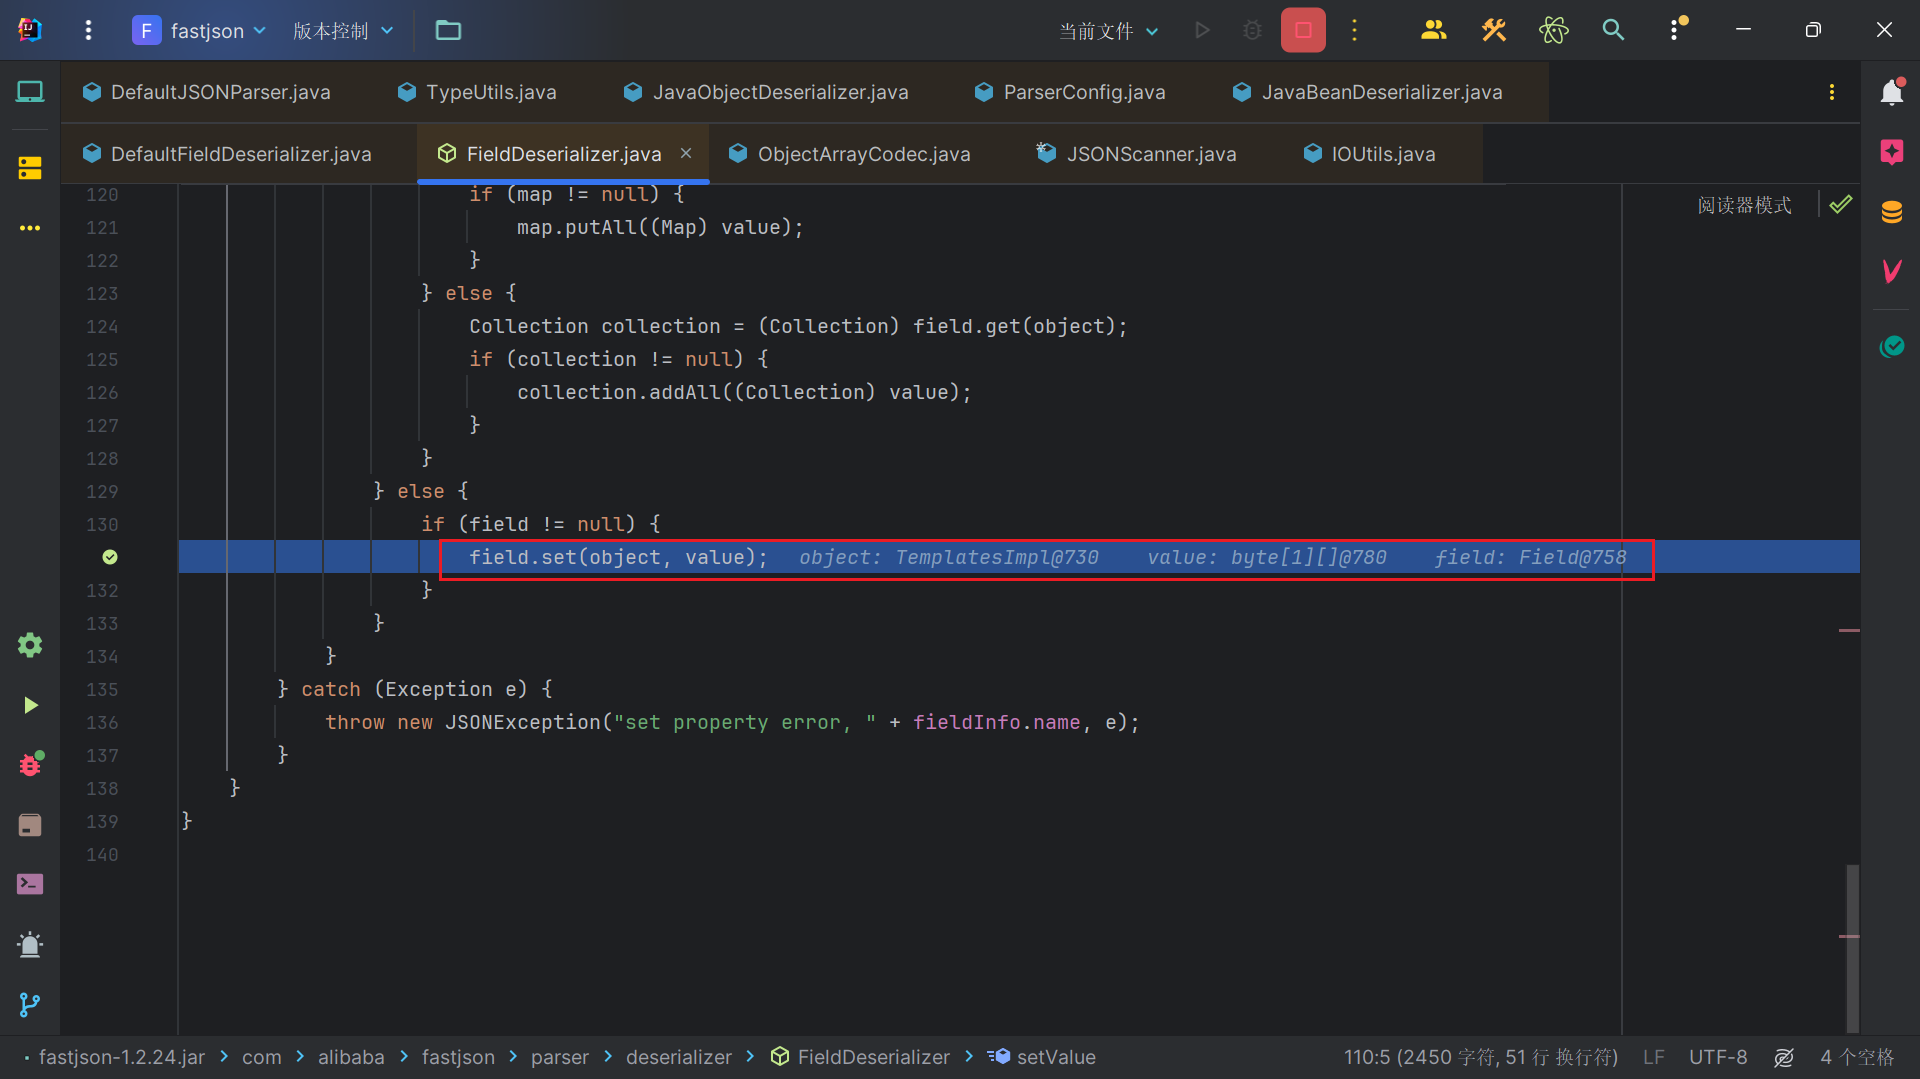Click breadcrumb parser

point(560,1057)
